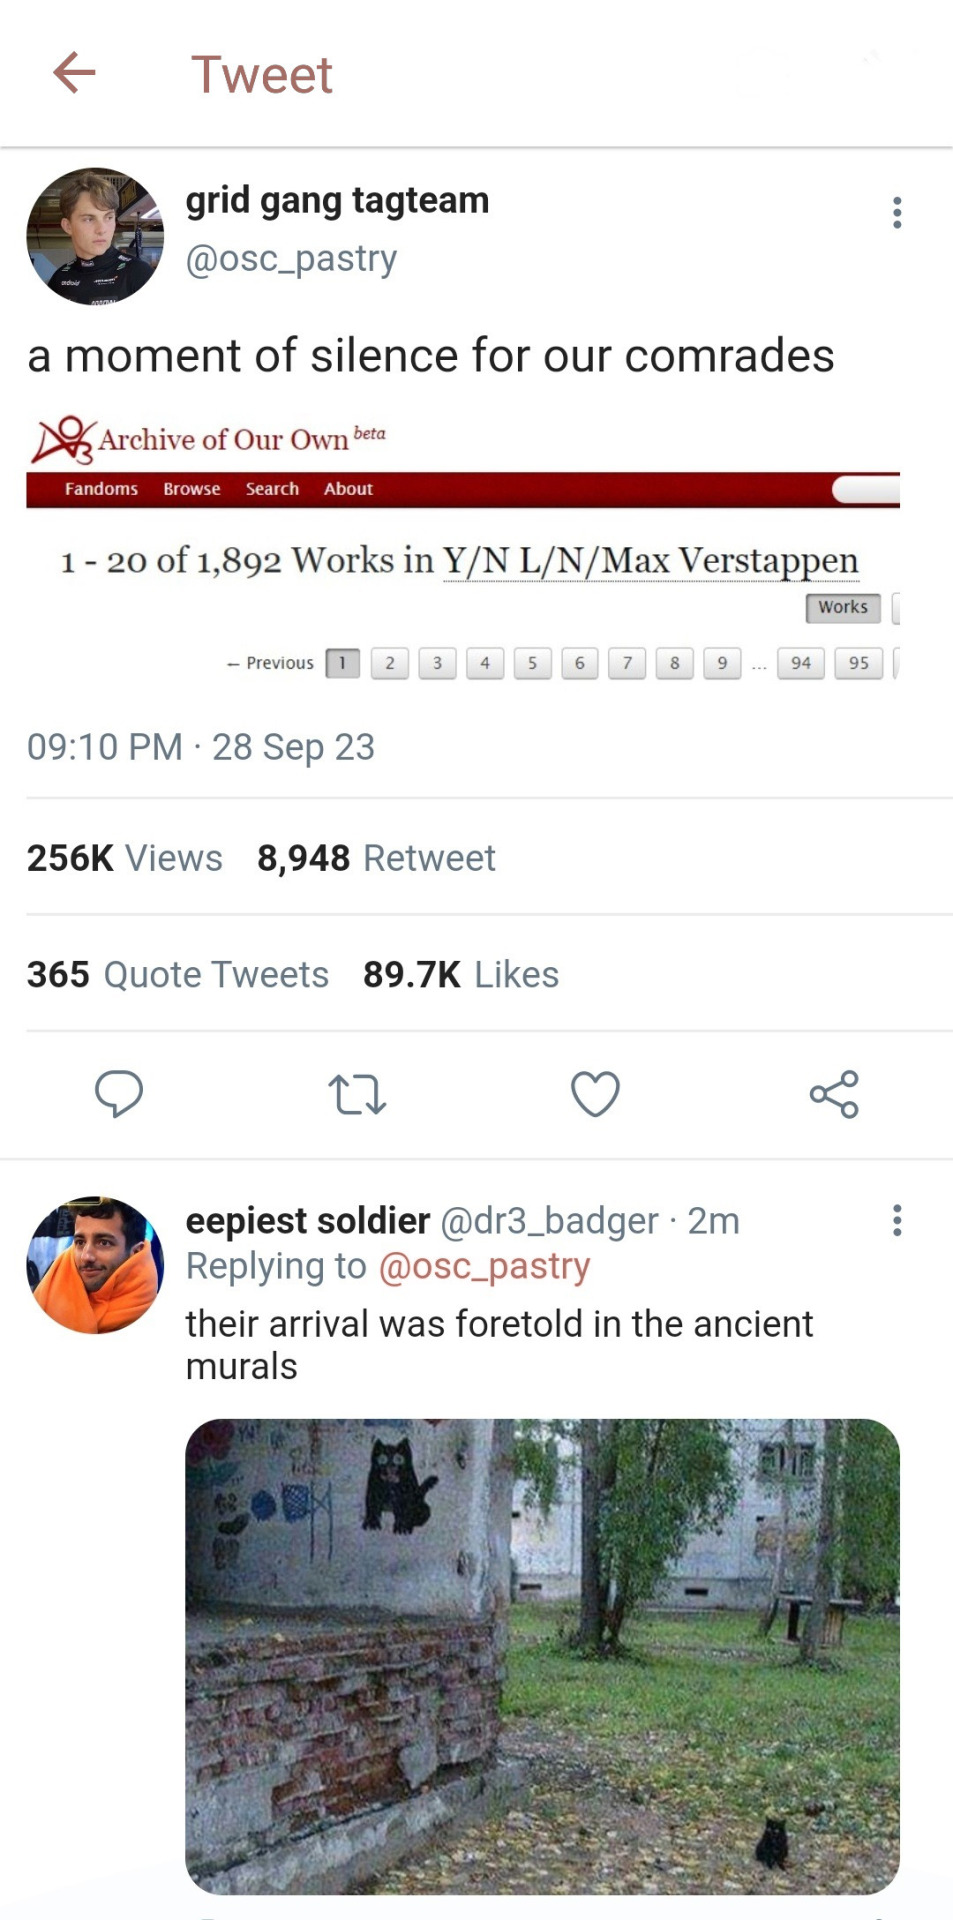Tap the share icon
The height and width of the screenshot is (1920, 953).
click(834, 1094)
